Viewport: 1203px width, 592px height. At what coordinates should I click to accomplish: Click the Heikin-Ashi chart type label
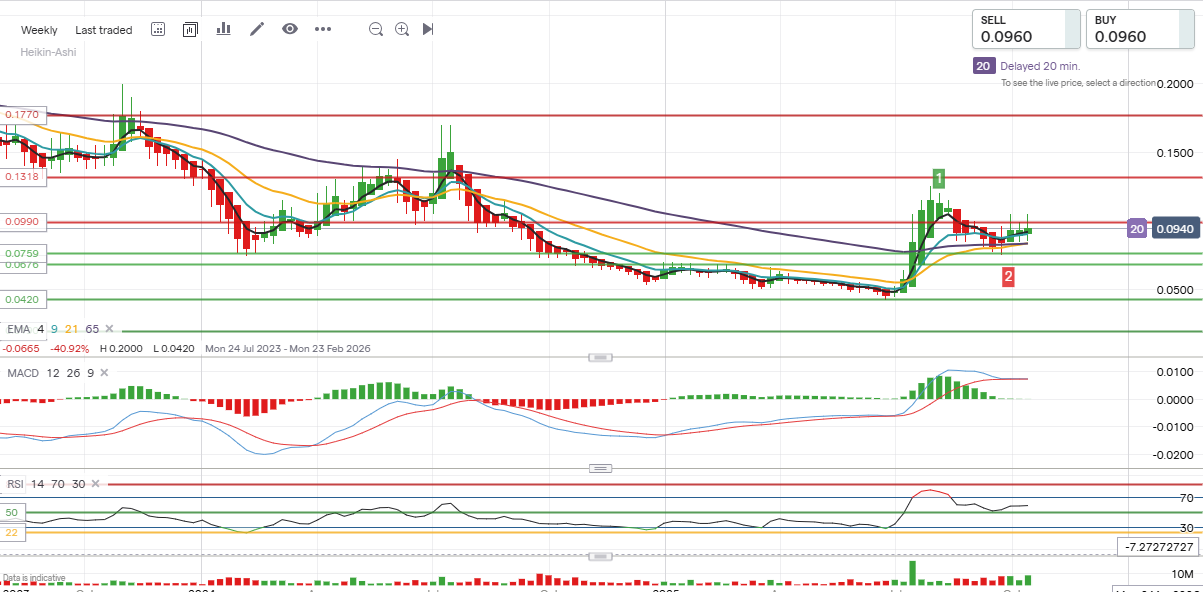tap(48, 52)
